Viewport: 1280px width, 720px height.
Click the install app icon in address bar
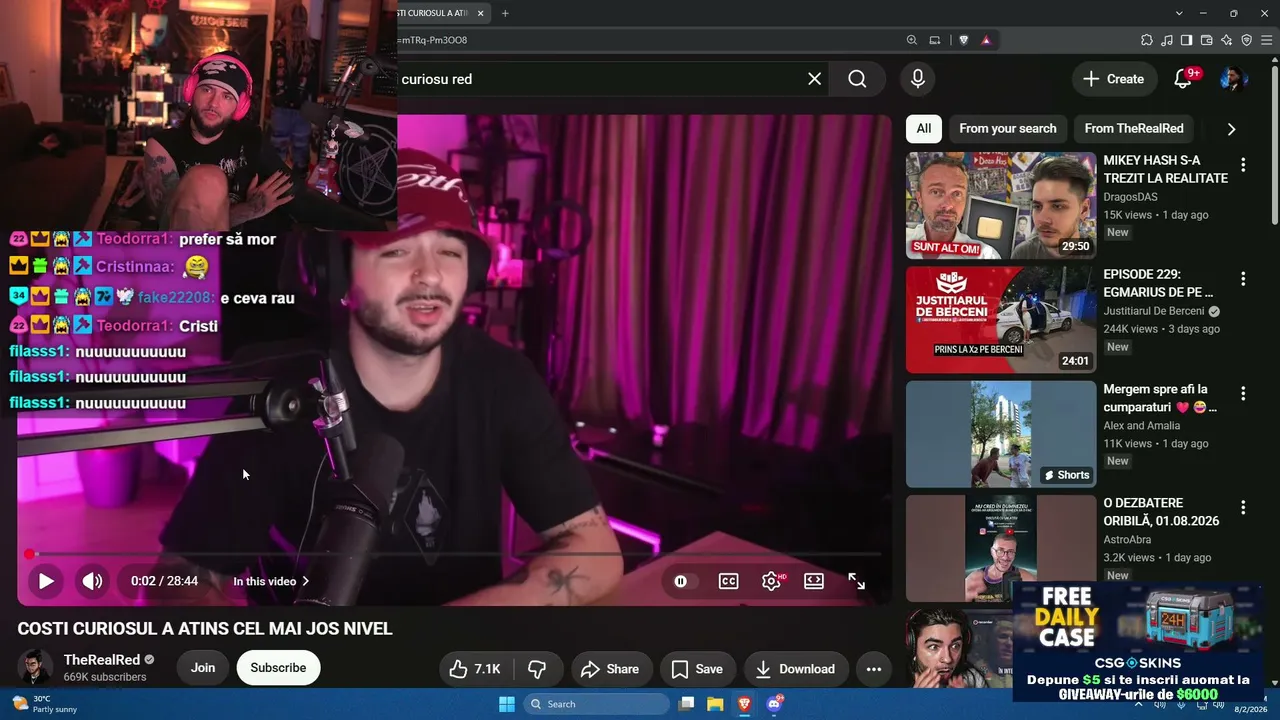pyautogui.click(x=935, y=40)
